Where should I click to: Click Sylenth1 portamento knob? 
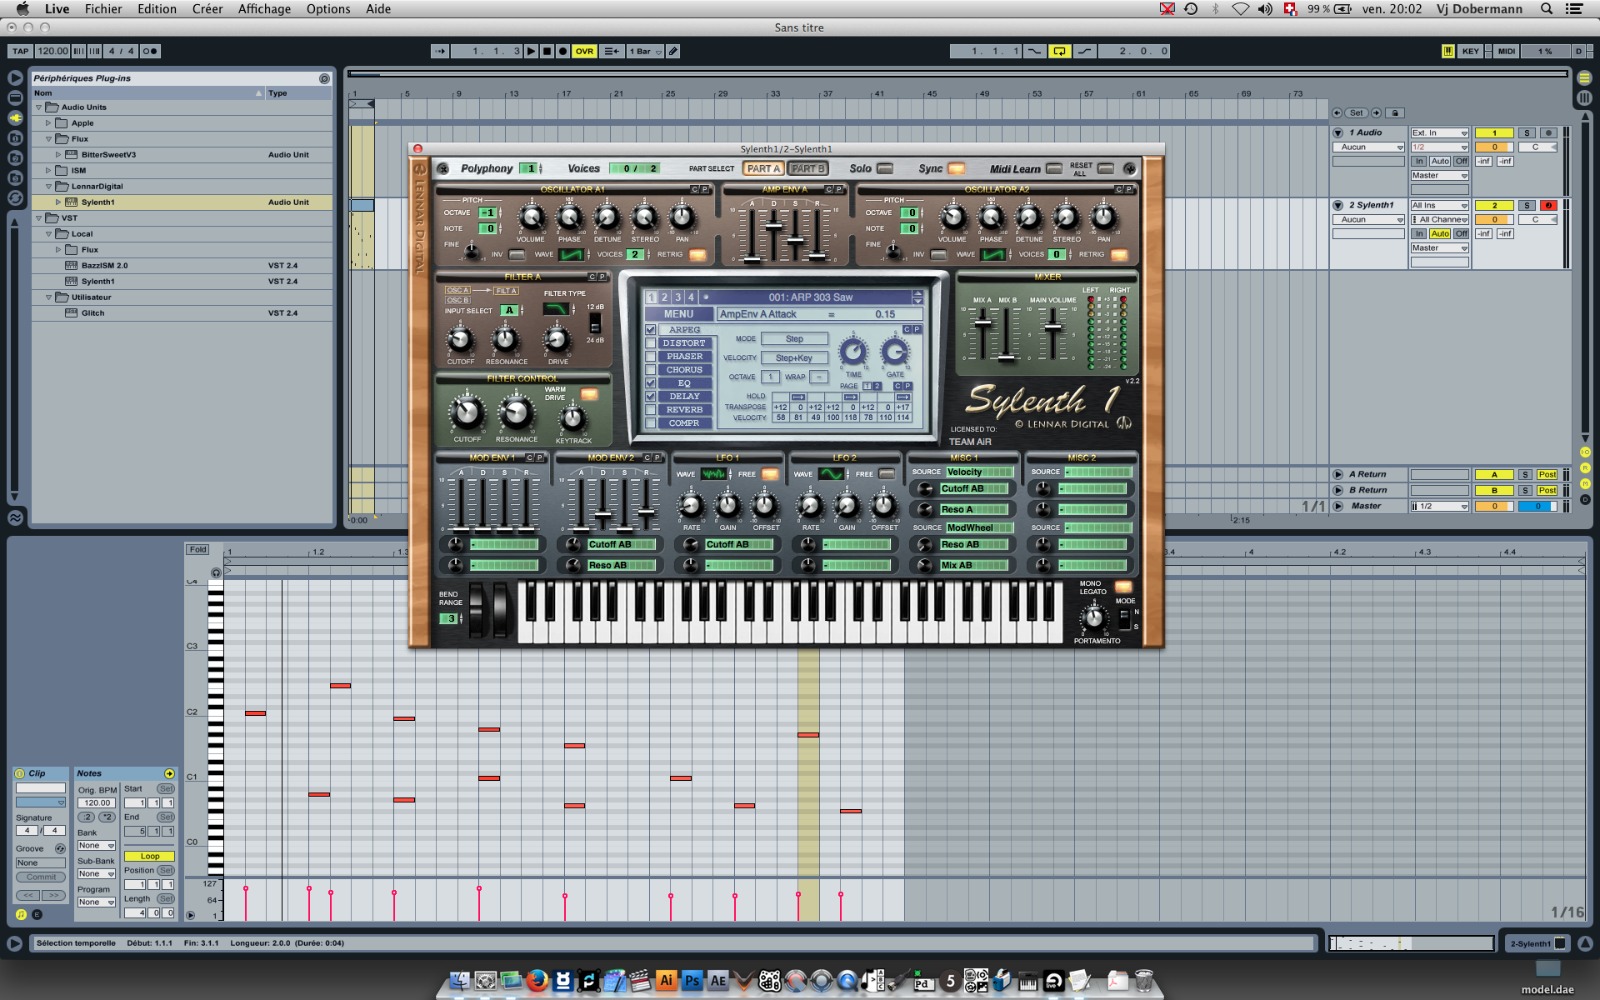click(1094, 619)
